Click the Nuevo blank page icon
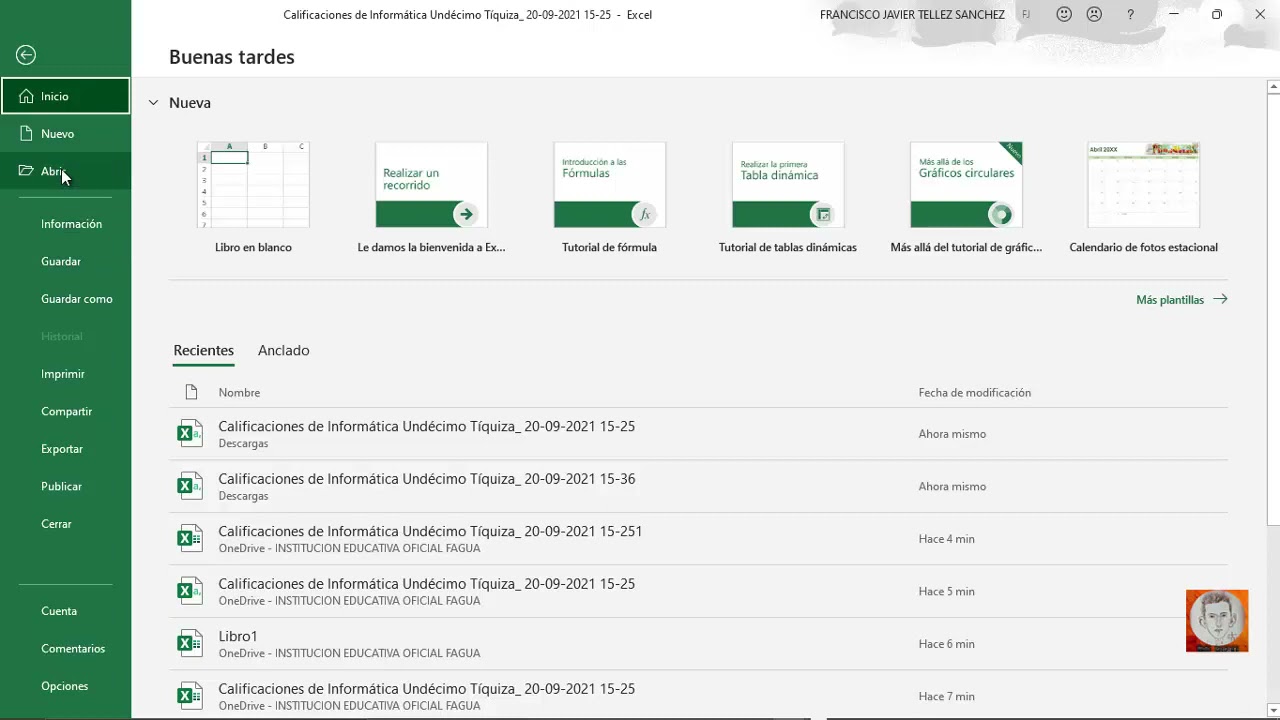 tap(26, 133)
